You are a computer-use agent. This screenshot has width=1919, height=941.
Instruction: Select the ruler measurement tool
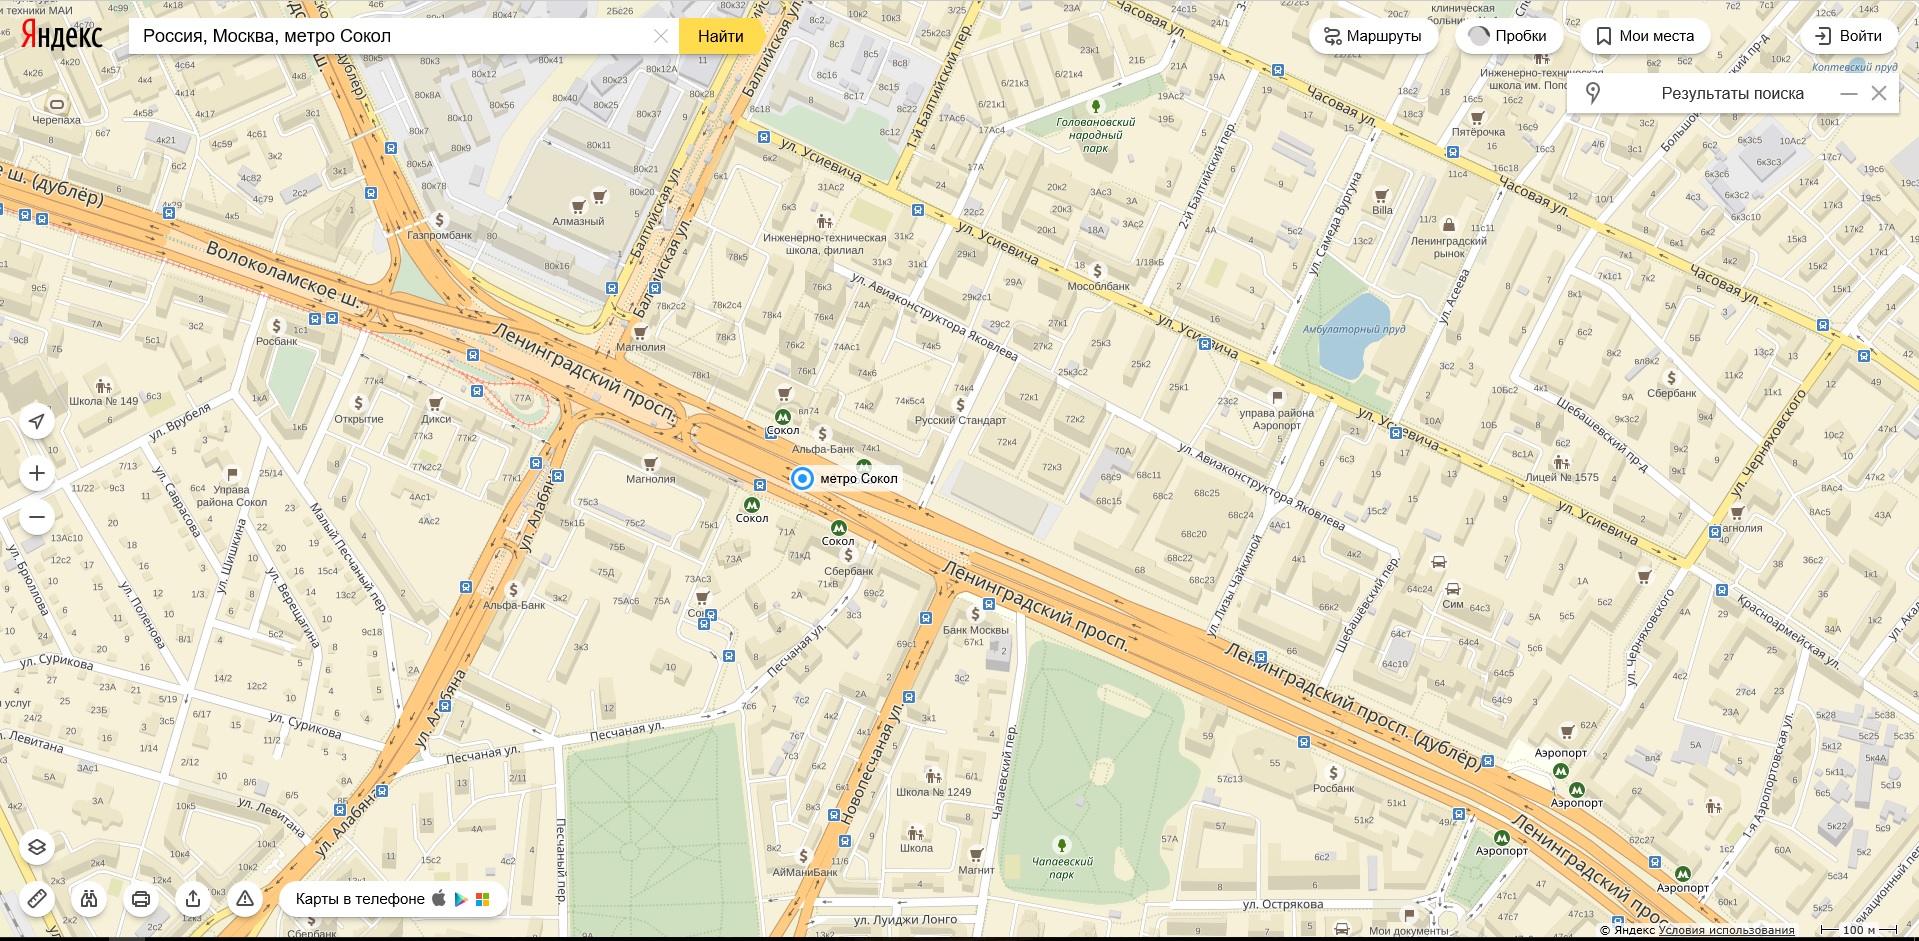[37, 898]
